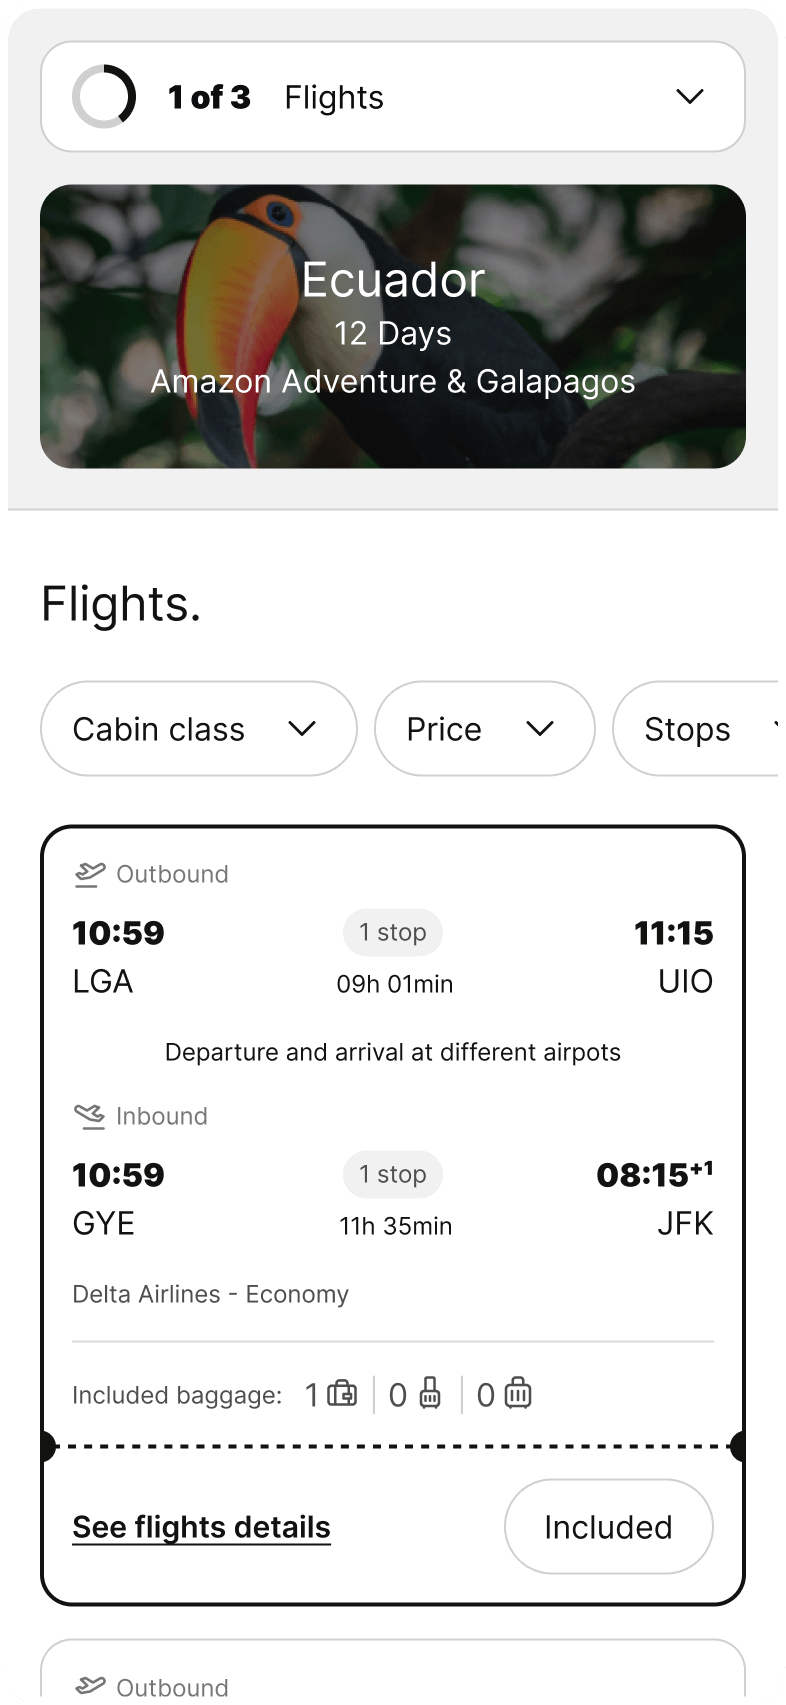Open See flights details link
Screen dimensions: 786x1705
[201, 1527]
